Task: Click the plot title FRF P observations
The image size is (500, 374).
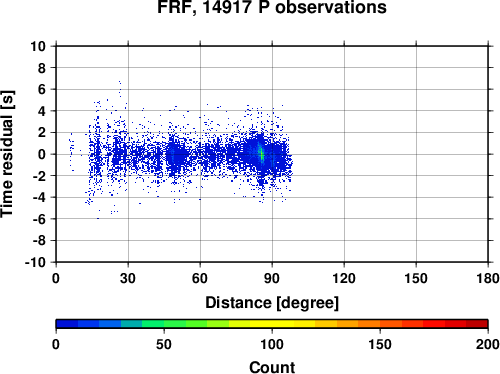Action: [x=272, y=7]
